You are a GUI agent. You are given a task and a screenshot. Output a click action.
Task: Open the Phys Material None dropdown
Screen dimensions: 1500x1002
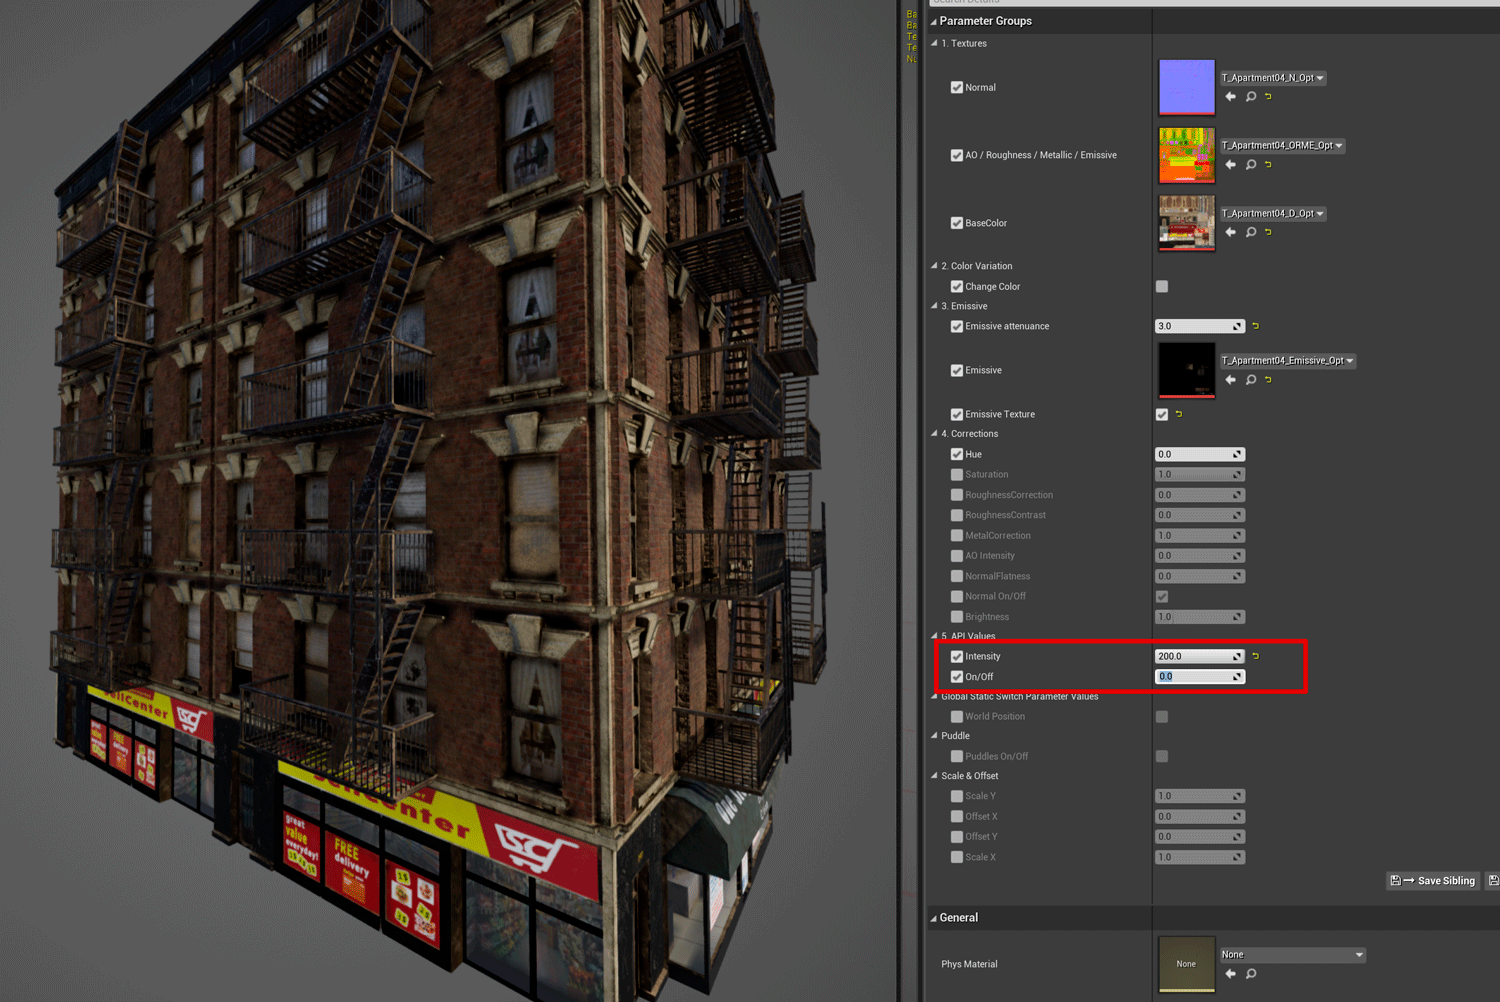click(x=1292, y=955)
